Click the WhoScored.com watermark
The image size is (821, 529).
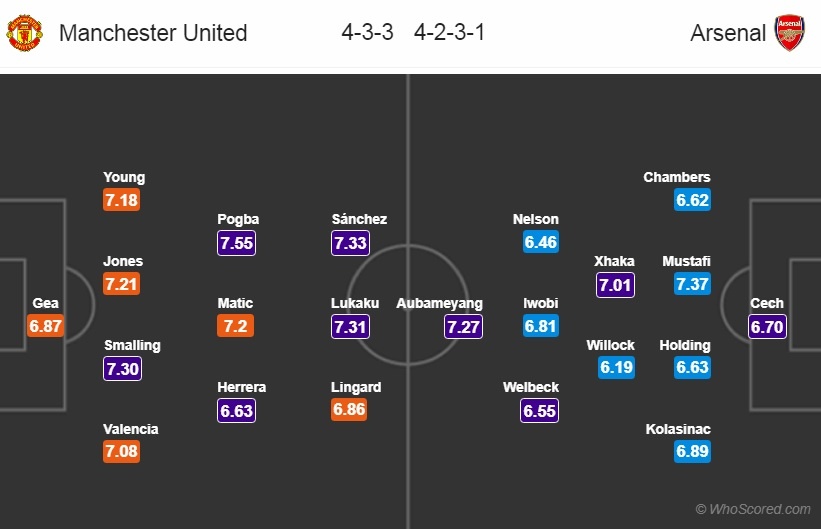tap(753, 510)
